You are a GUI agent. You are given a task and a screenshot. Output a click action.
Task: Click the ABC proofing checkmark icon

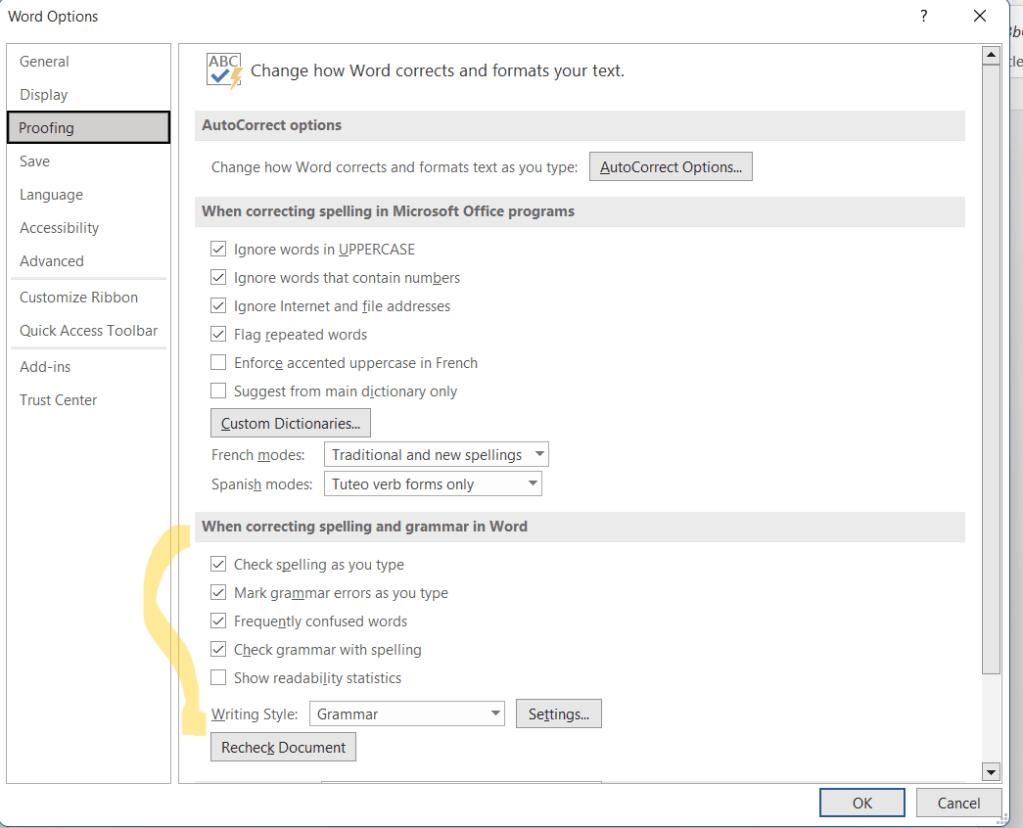click(x=224, y=71)
